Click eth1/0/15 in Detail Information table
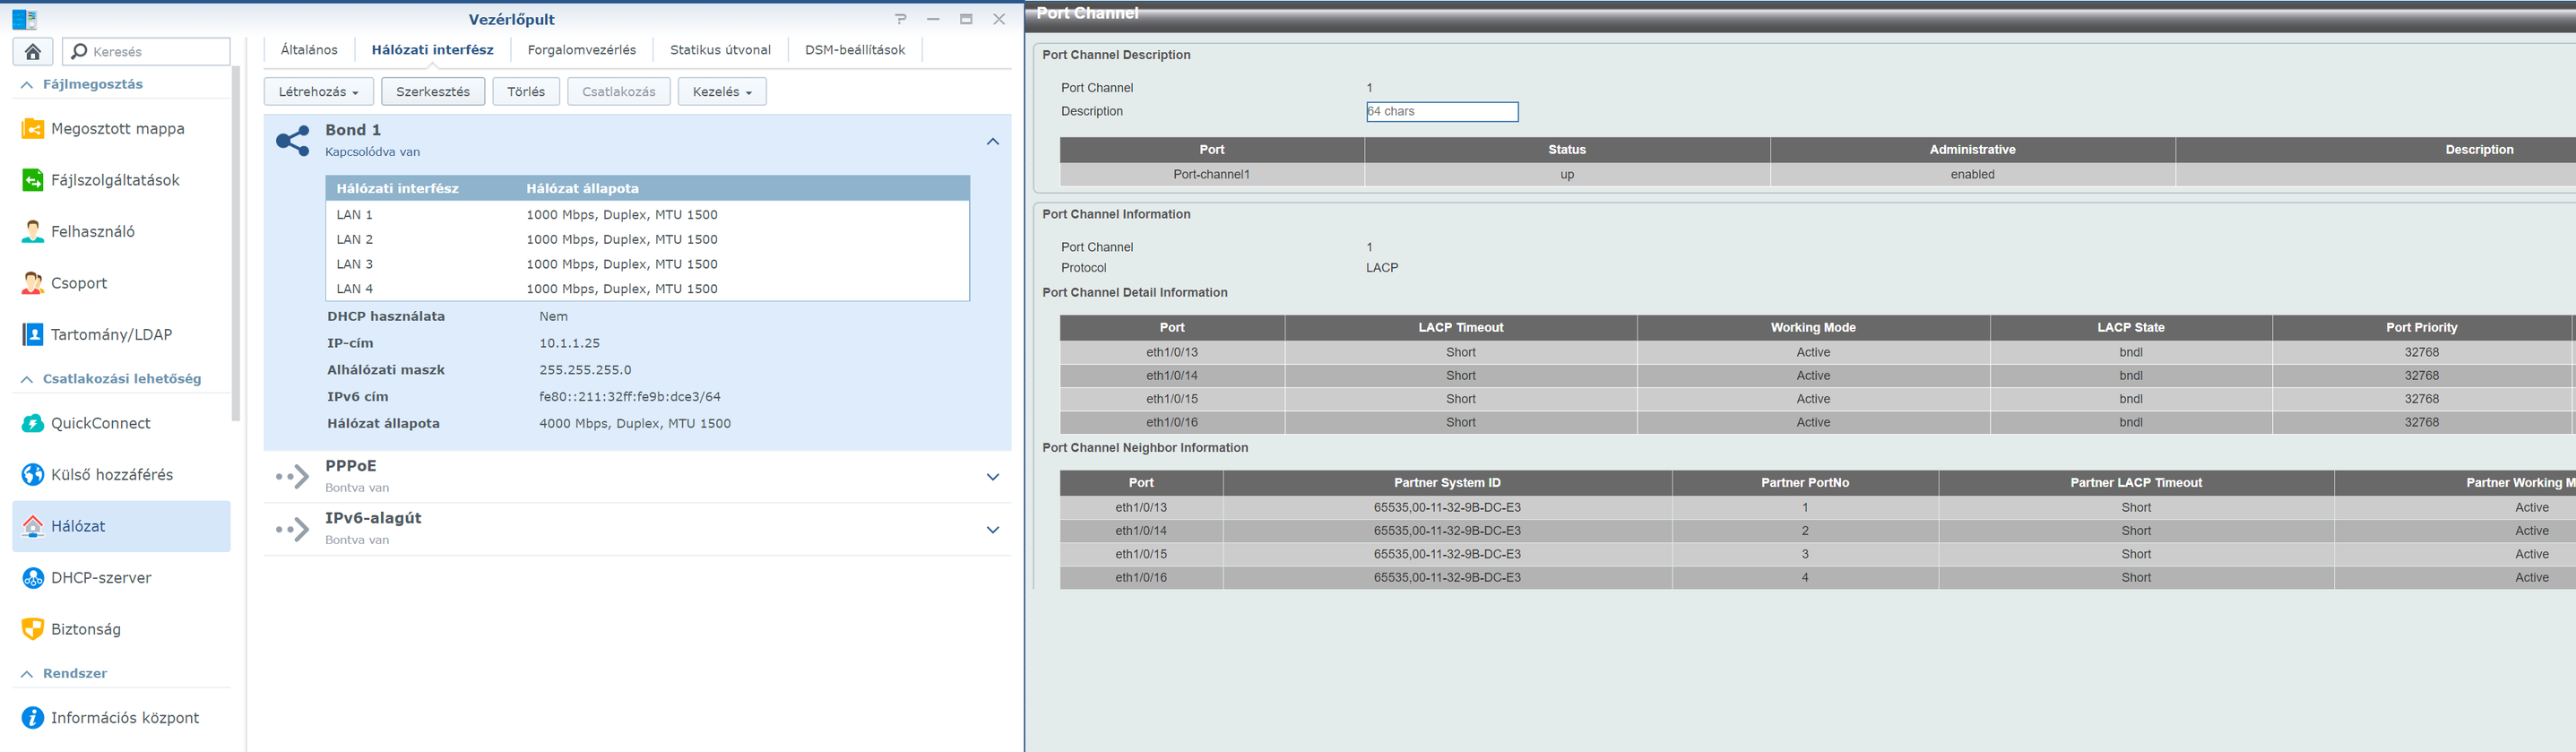This screenshot has height=752, width=2576. (x=1172, y=399)
